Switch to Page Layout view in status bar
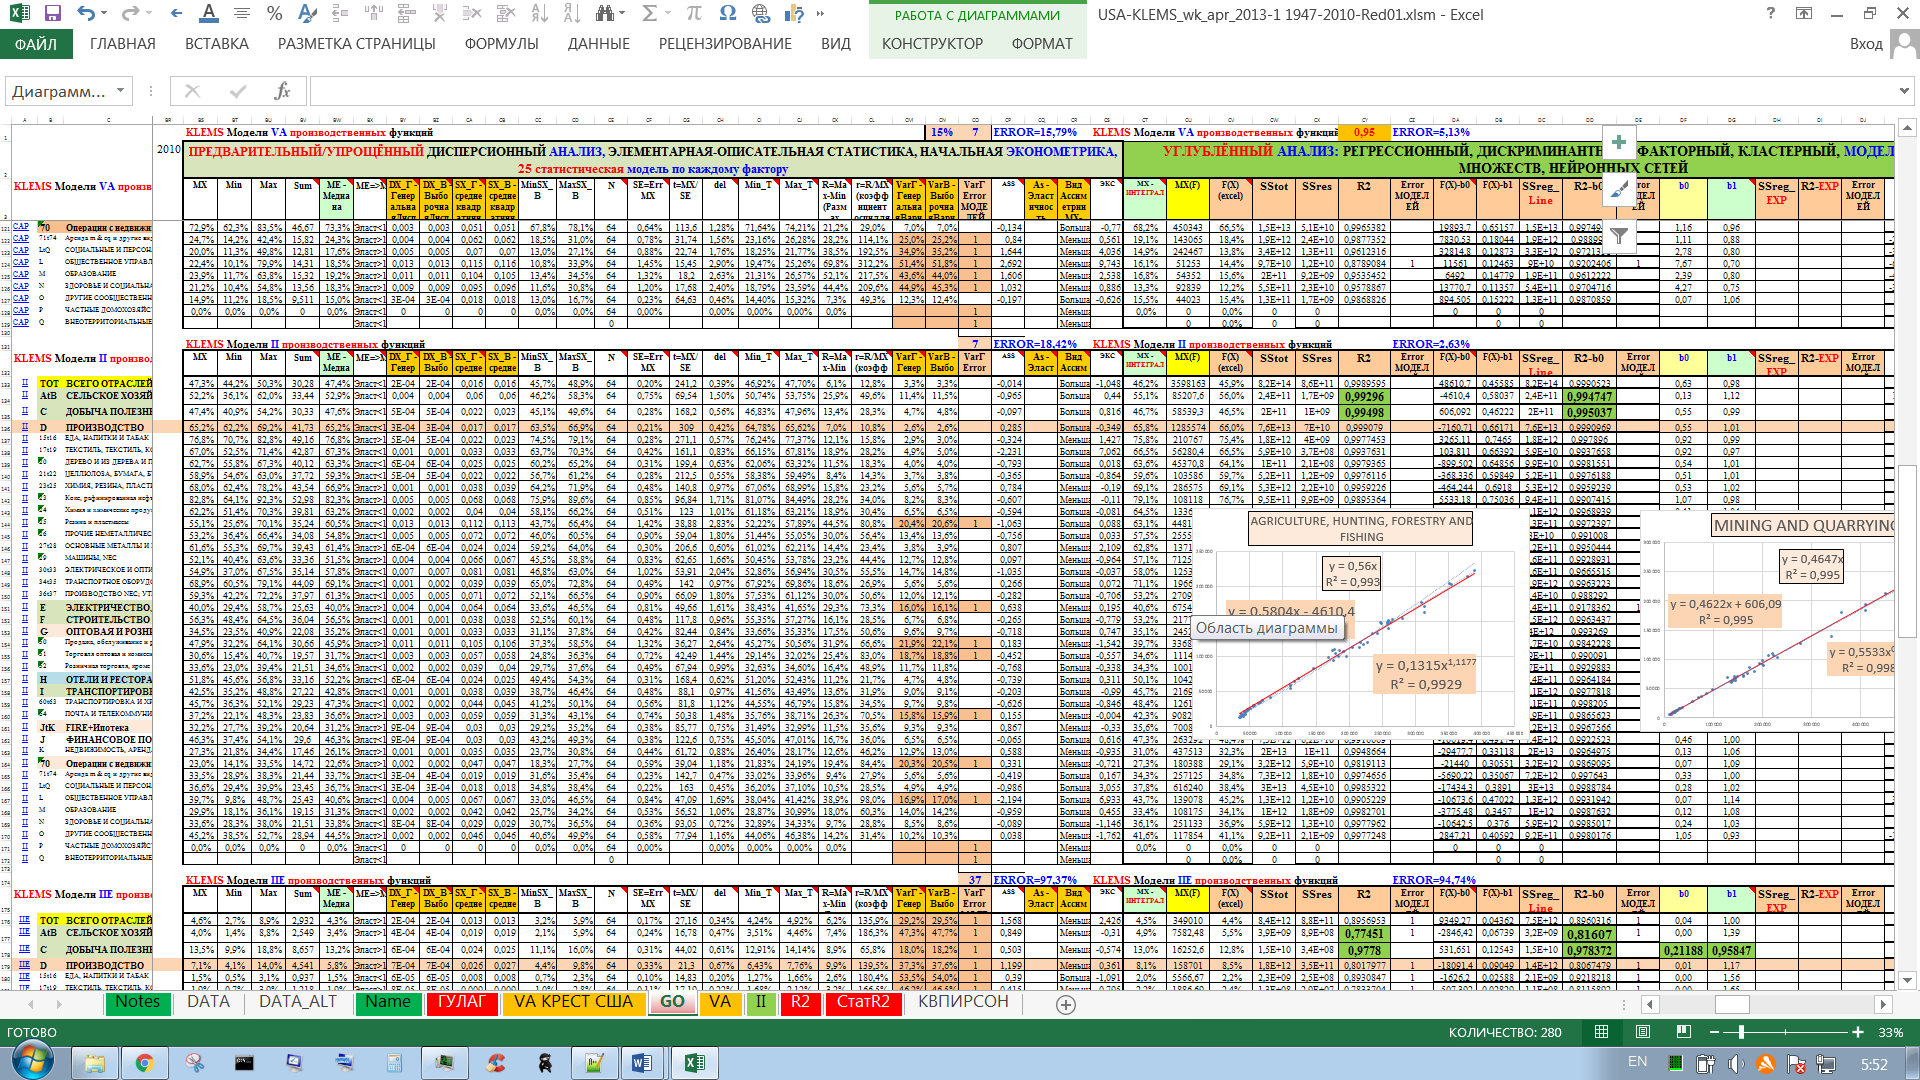 (x=1643, y=1032)
